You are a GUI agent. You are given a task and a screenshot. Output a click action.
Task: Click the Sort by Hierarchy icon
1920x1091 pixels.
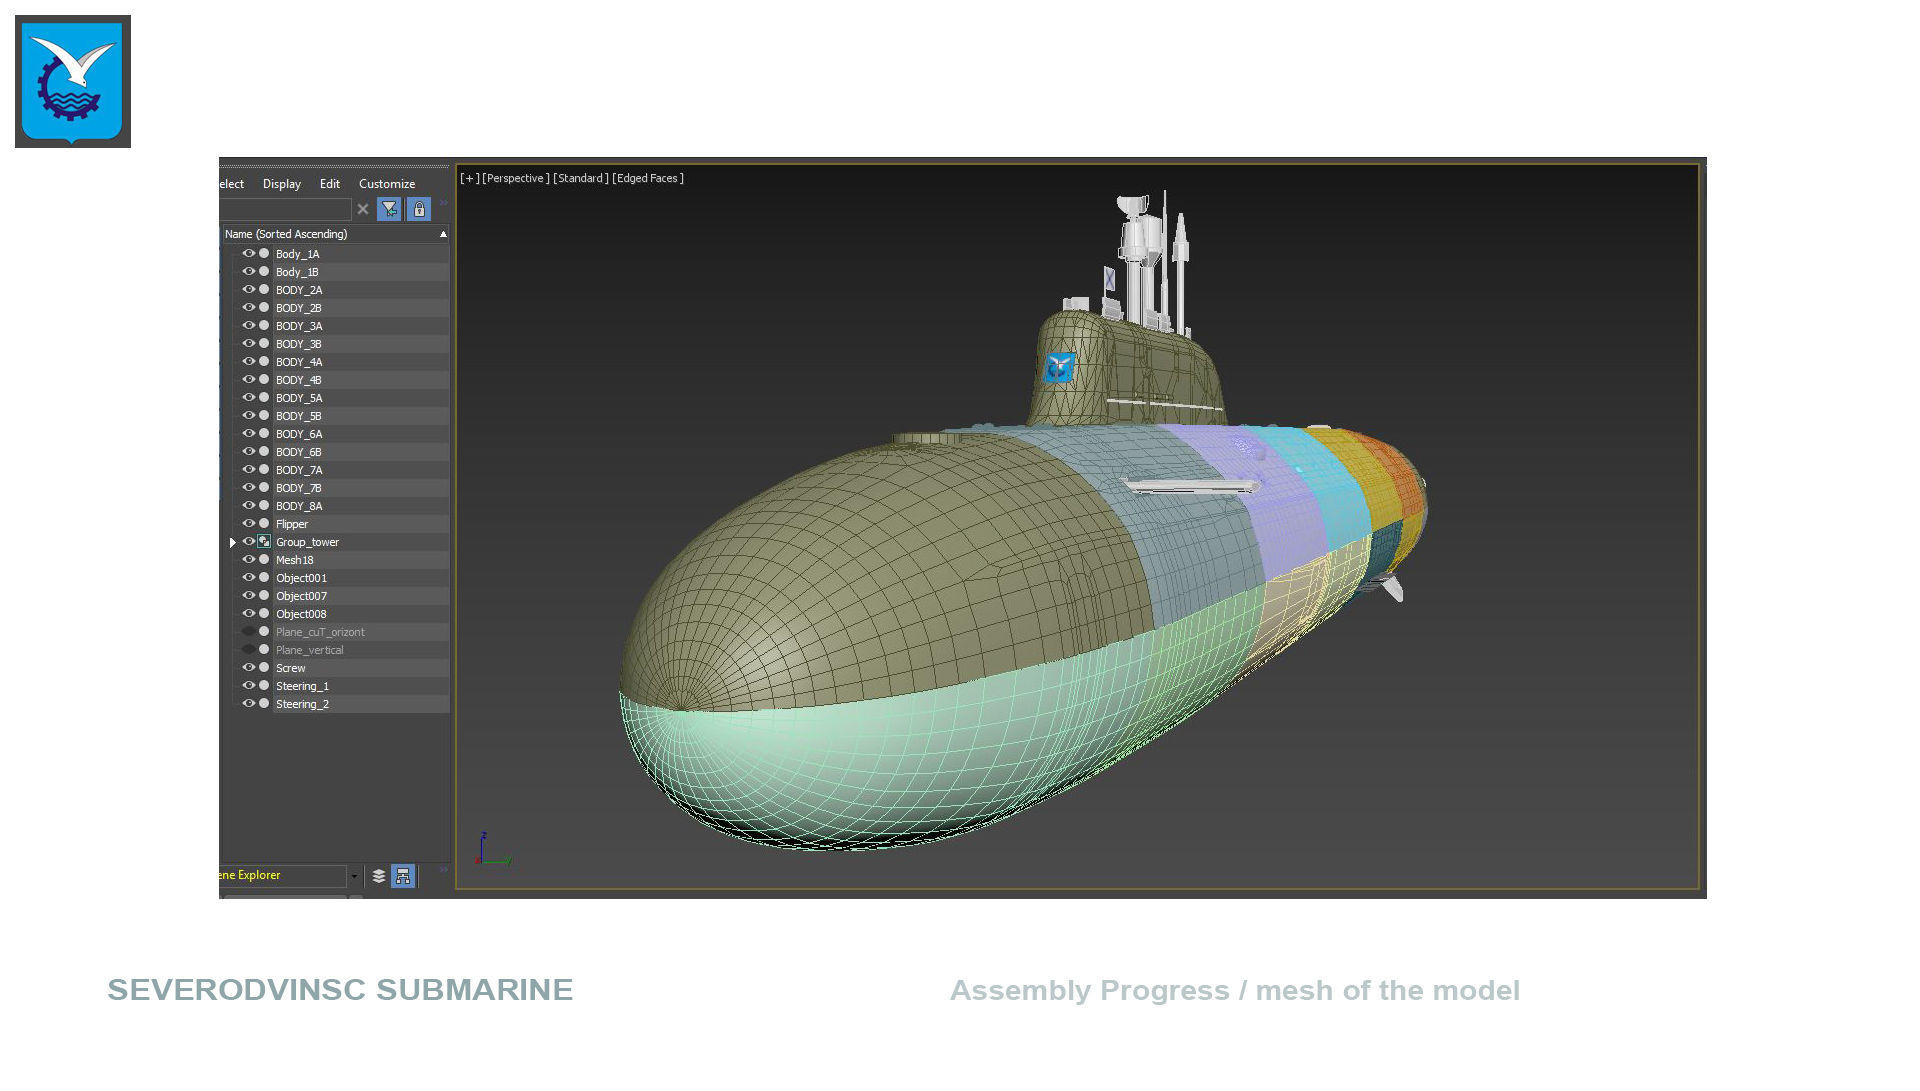point(403,876)
